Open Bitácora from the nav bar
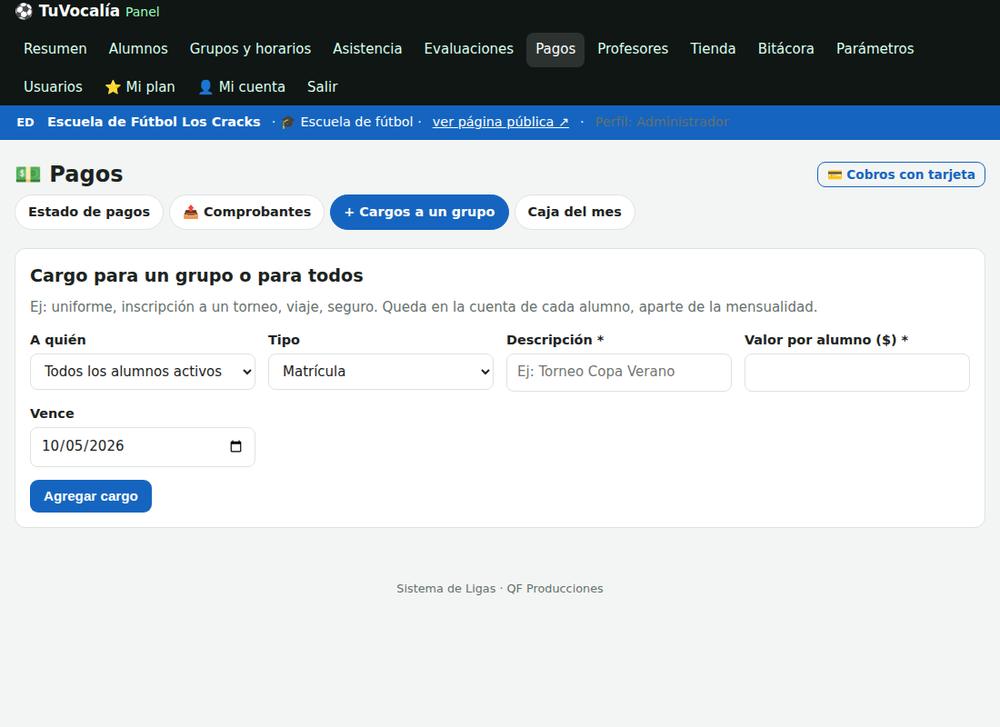This screenshot has width=1000, height=727. [786, 49]
